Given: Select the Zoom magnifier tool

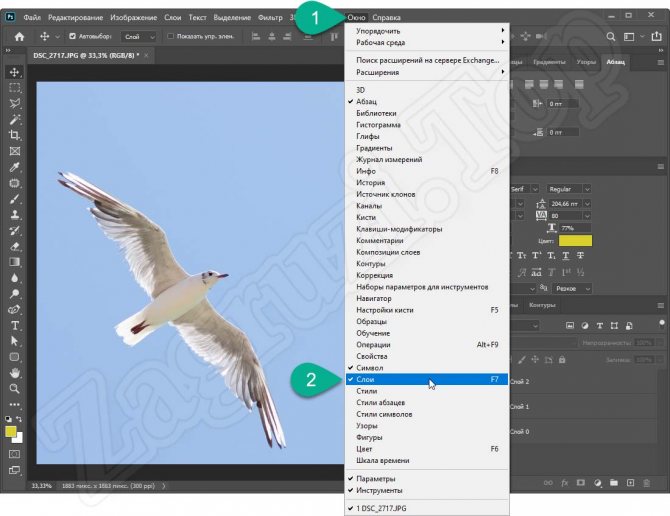Looking at the screenshot, I should pyautogui.click(x=15, y=387).
